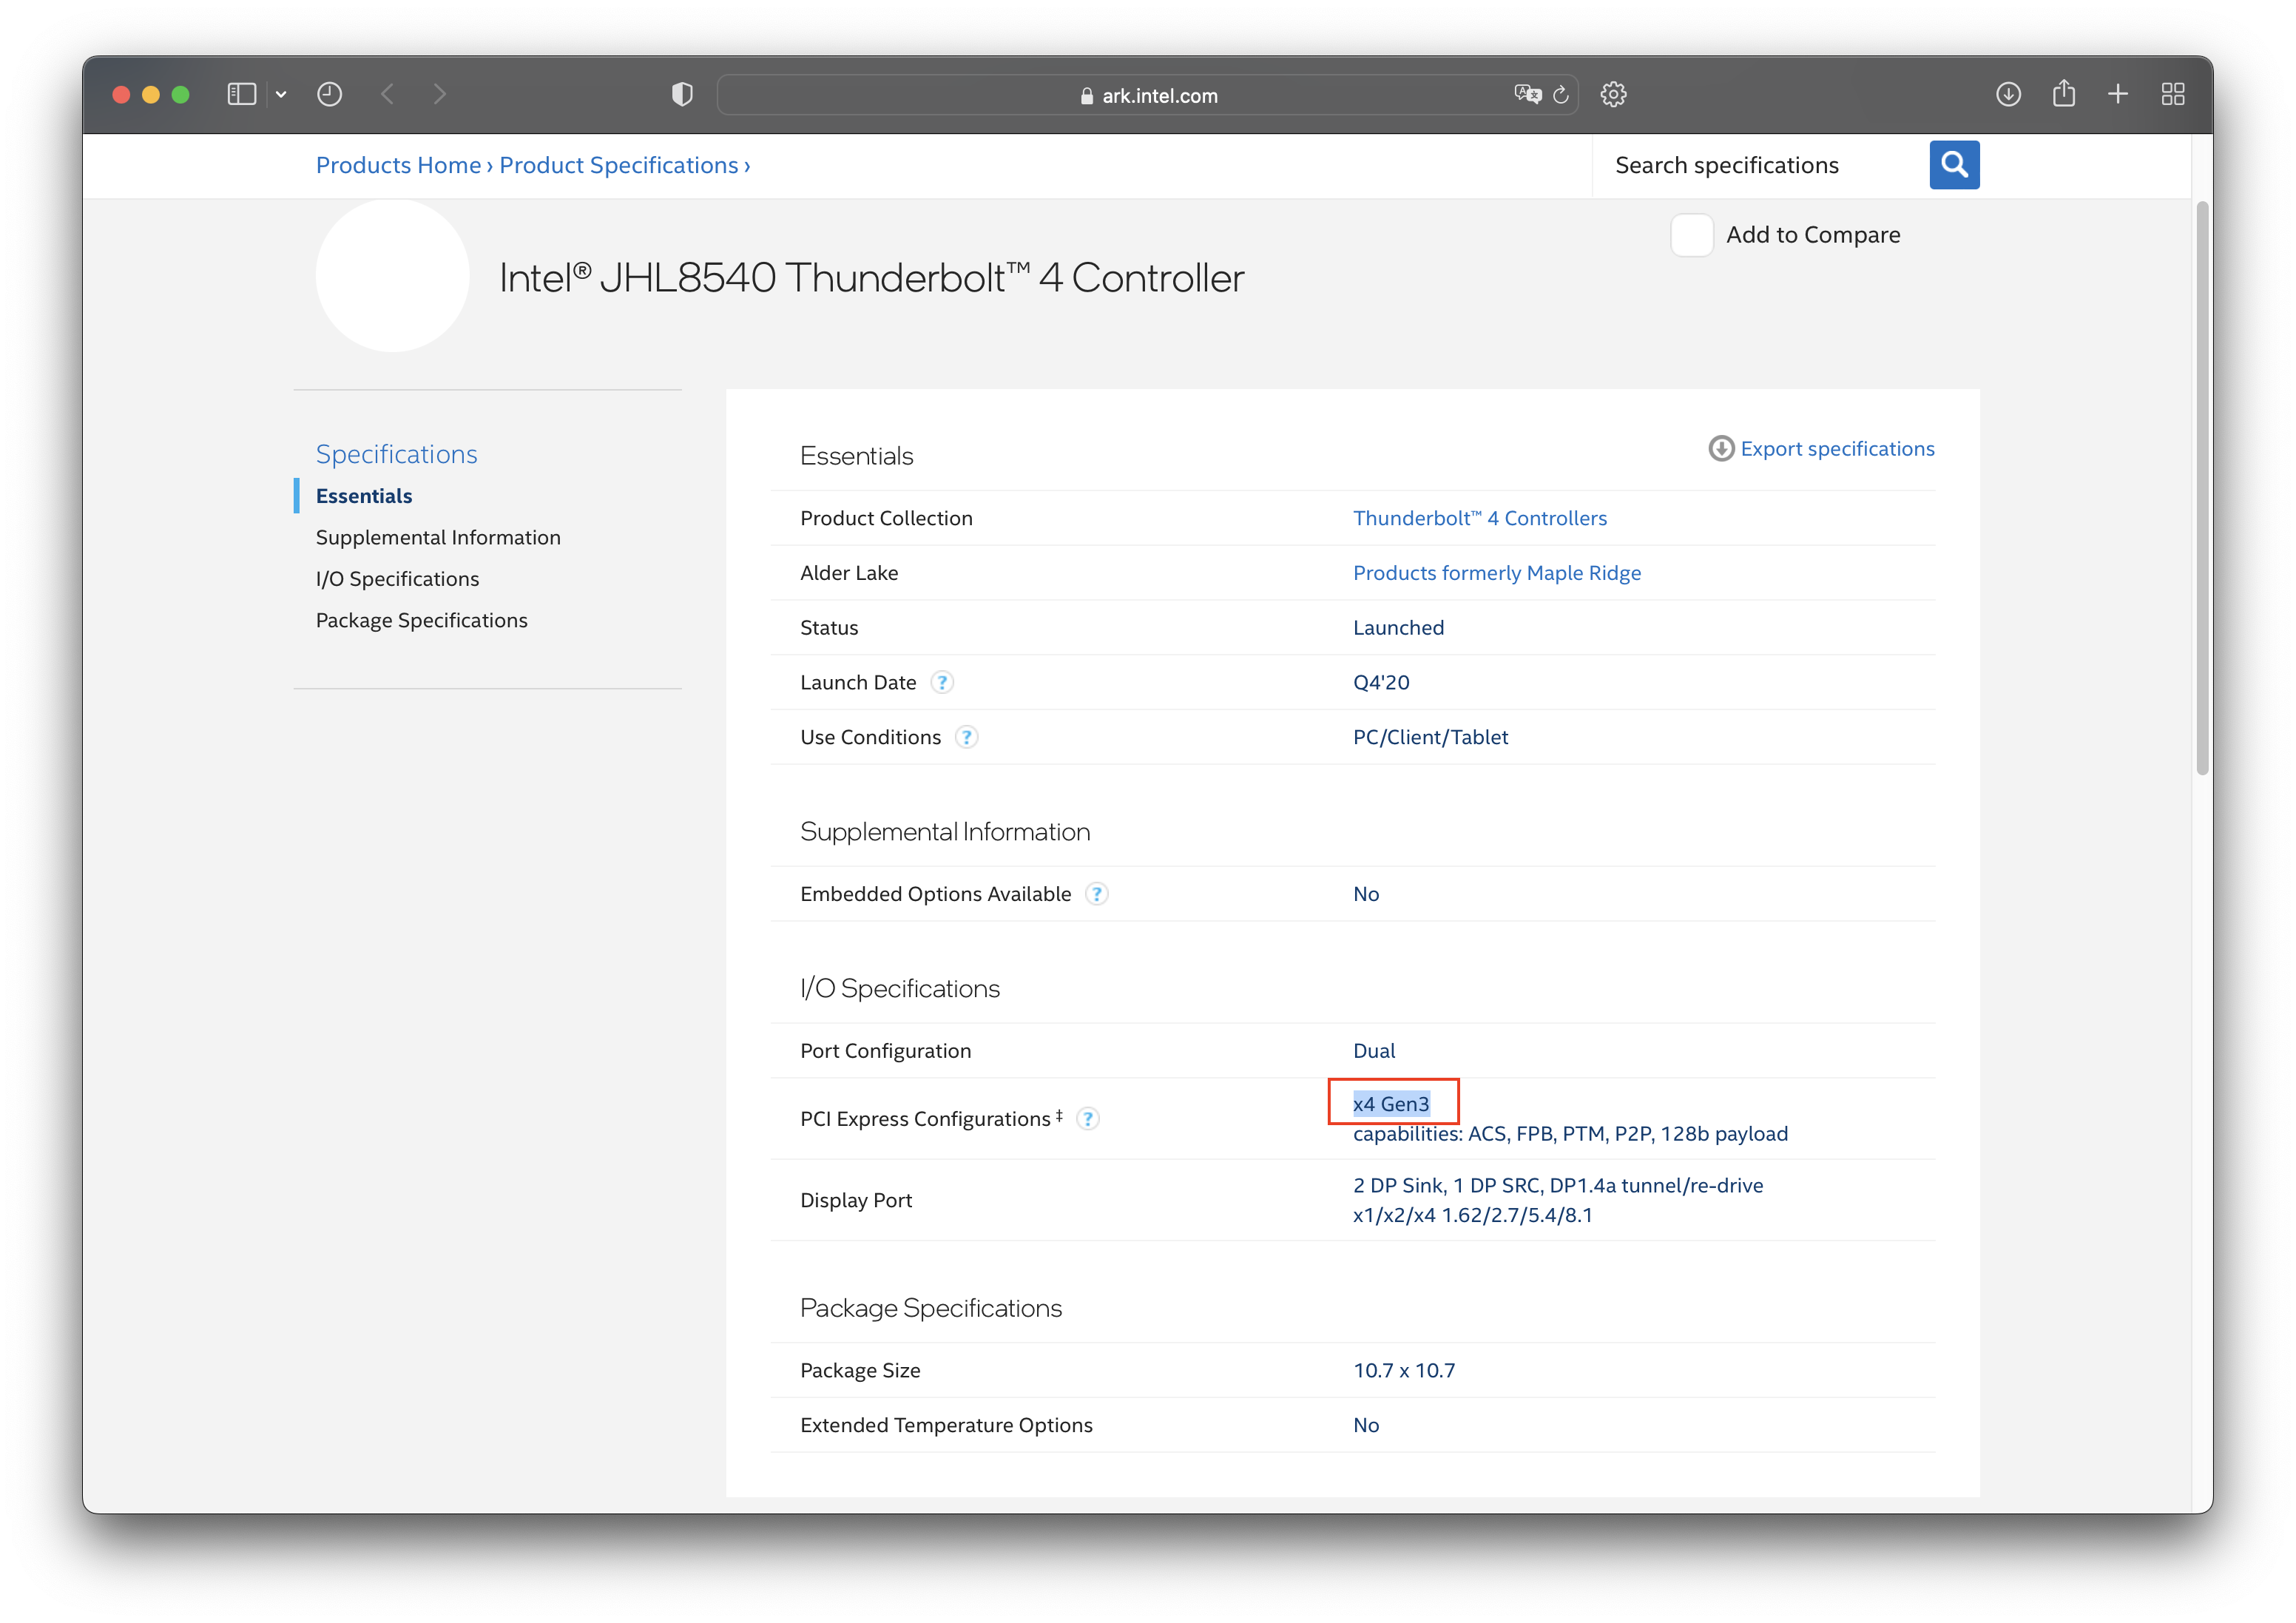Show the tab overview grid icon
Image resolution: width=2296 pixels, height=1623 pixels.
2172,94
